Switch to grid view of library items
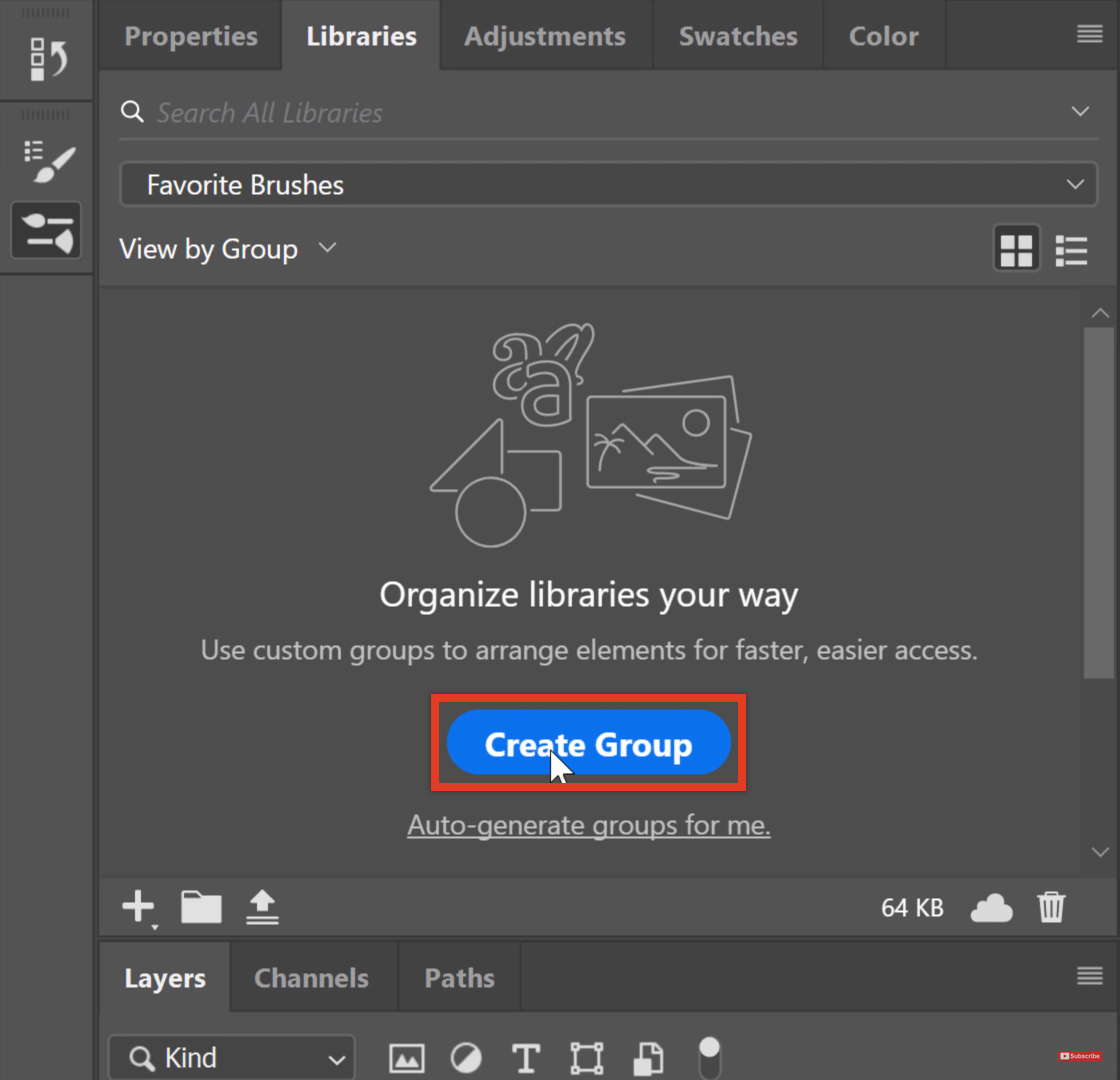 [1016, 250]
